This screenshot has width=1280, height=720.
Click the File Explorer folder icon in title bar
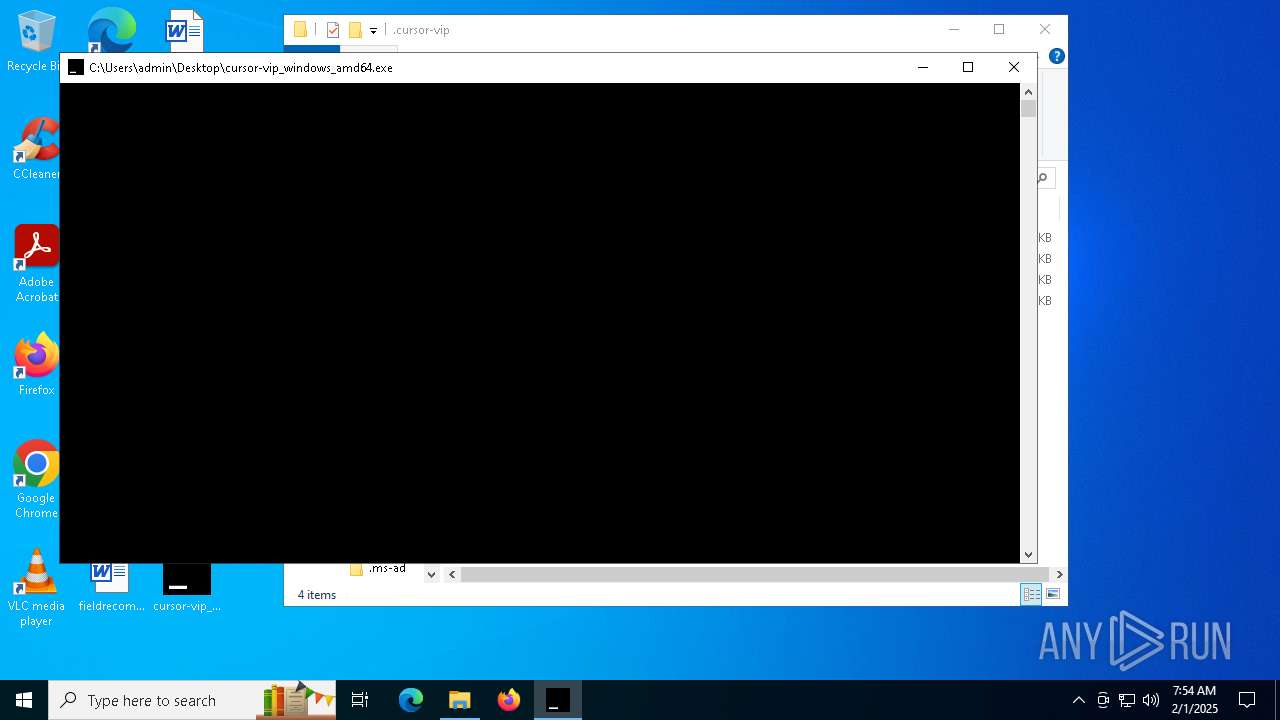tap(300, 30)
